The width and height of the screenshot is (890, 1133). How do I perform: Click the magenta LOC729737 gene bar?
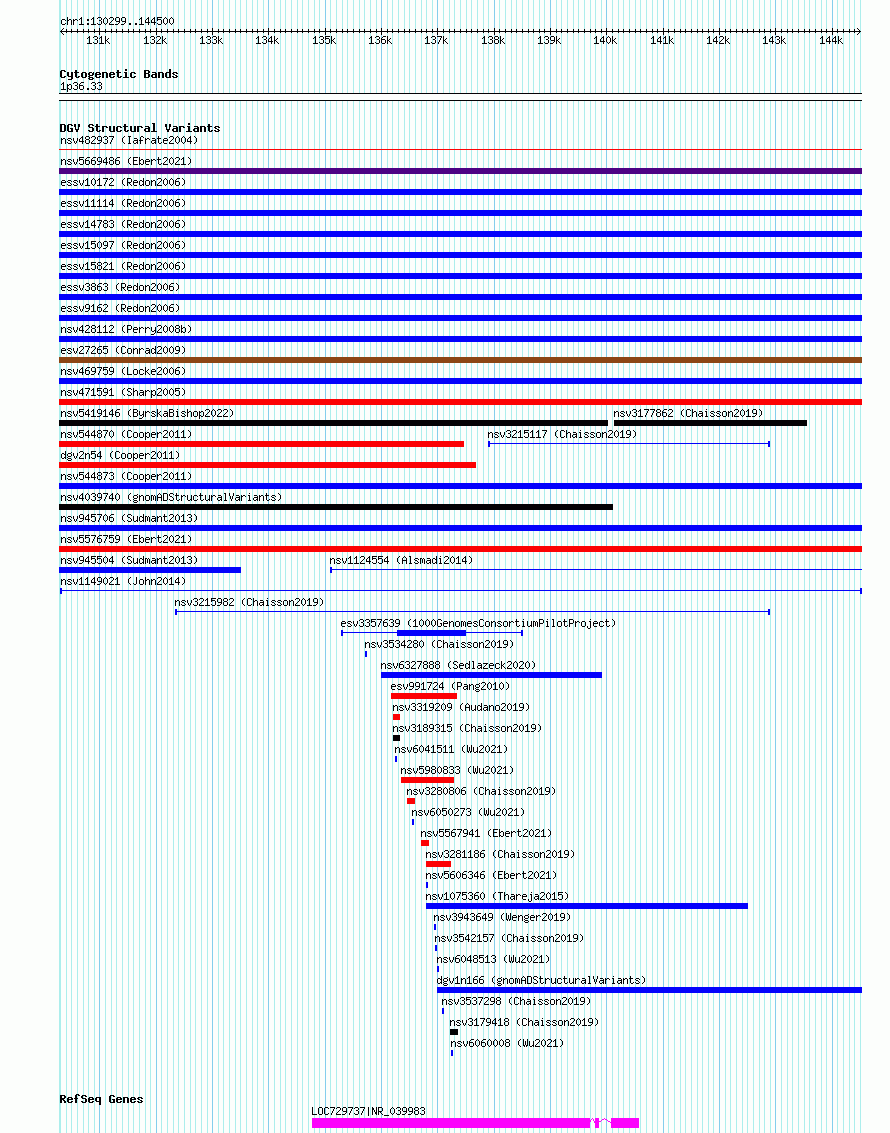click(x=475, y=1123)
